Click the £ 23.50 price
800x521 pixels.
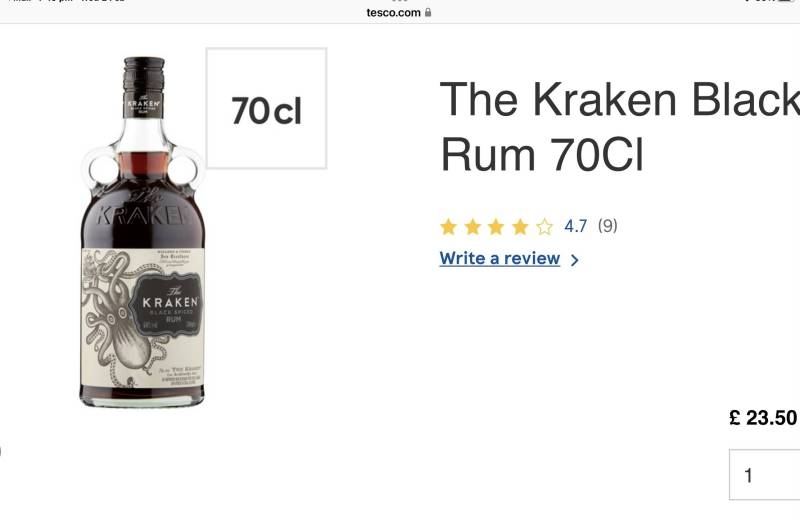tap(763, 418)
